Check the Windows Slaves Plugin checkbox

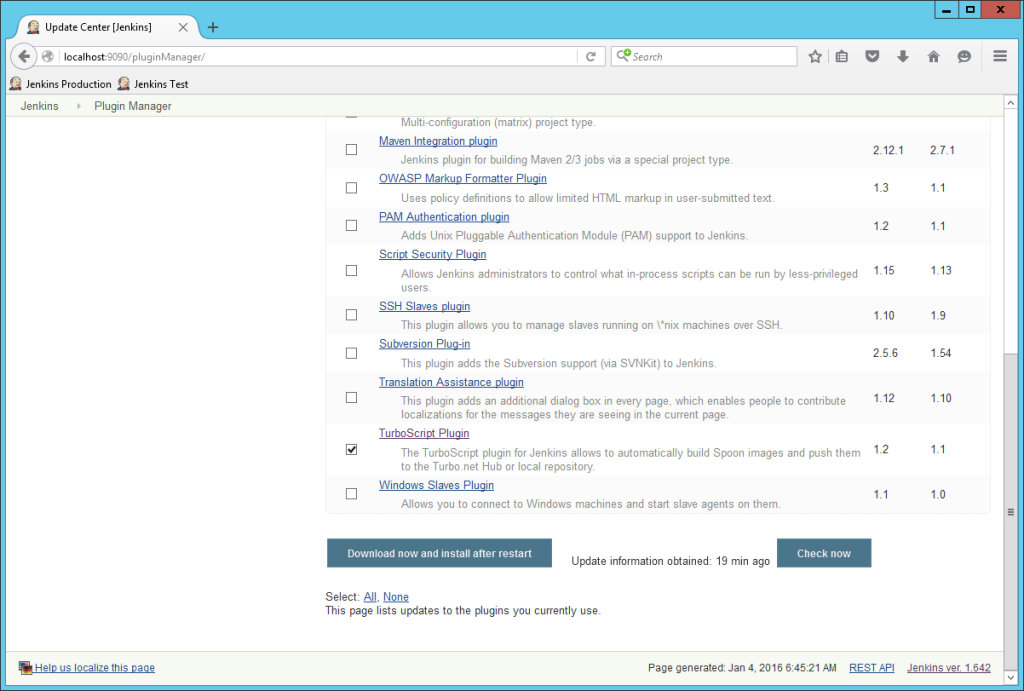point(351,493)
